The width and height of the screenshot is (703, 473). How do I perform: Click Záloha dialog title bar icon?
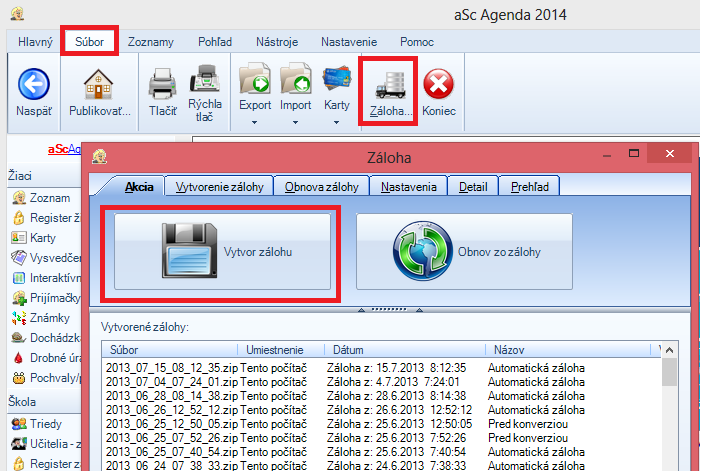(x=99, y=156)
